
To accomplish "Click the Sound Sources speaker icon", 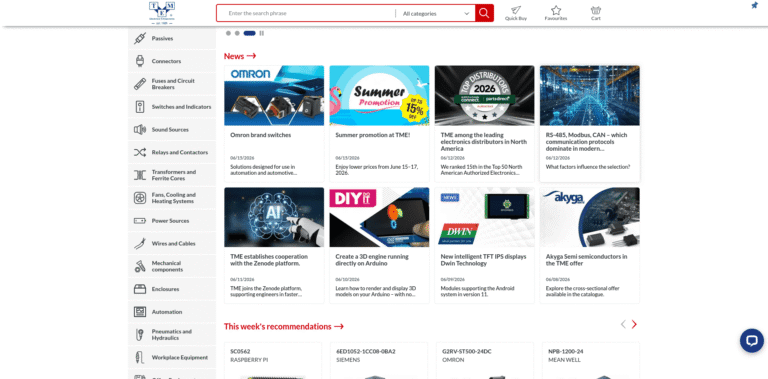I will 140,129.
